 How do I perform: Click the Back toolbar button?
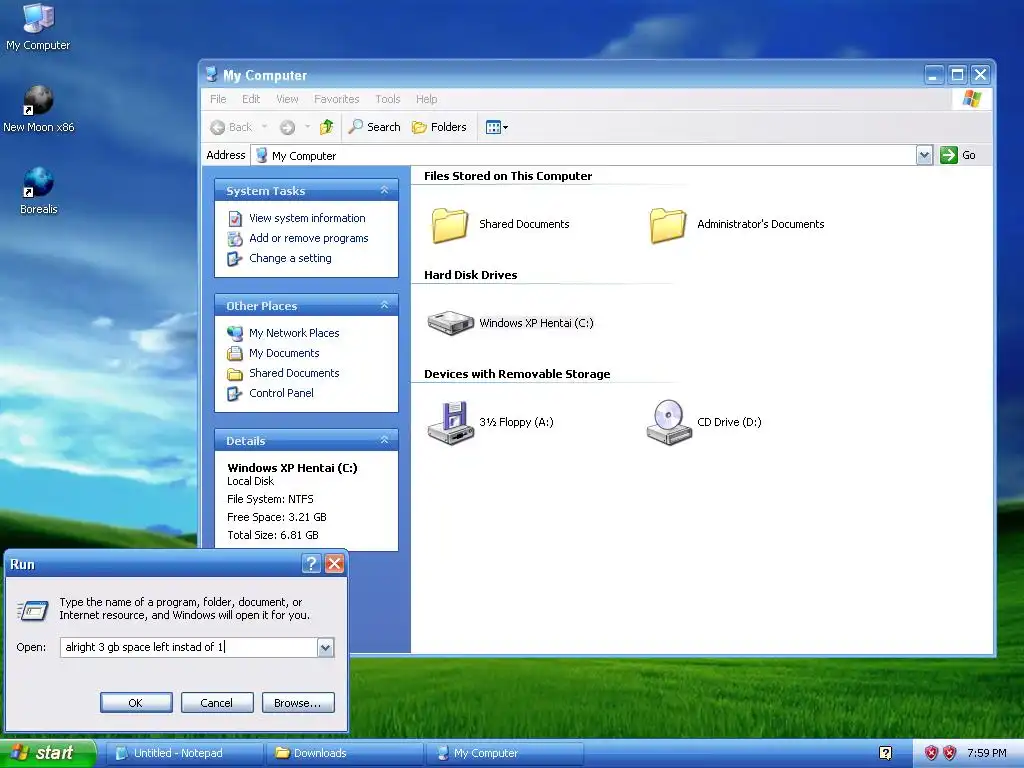[x=231, y=127]
